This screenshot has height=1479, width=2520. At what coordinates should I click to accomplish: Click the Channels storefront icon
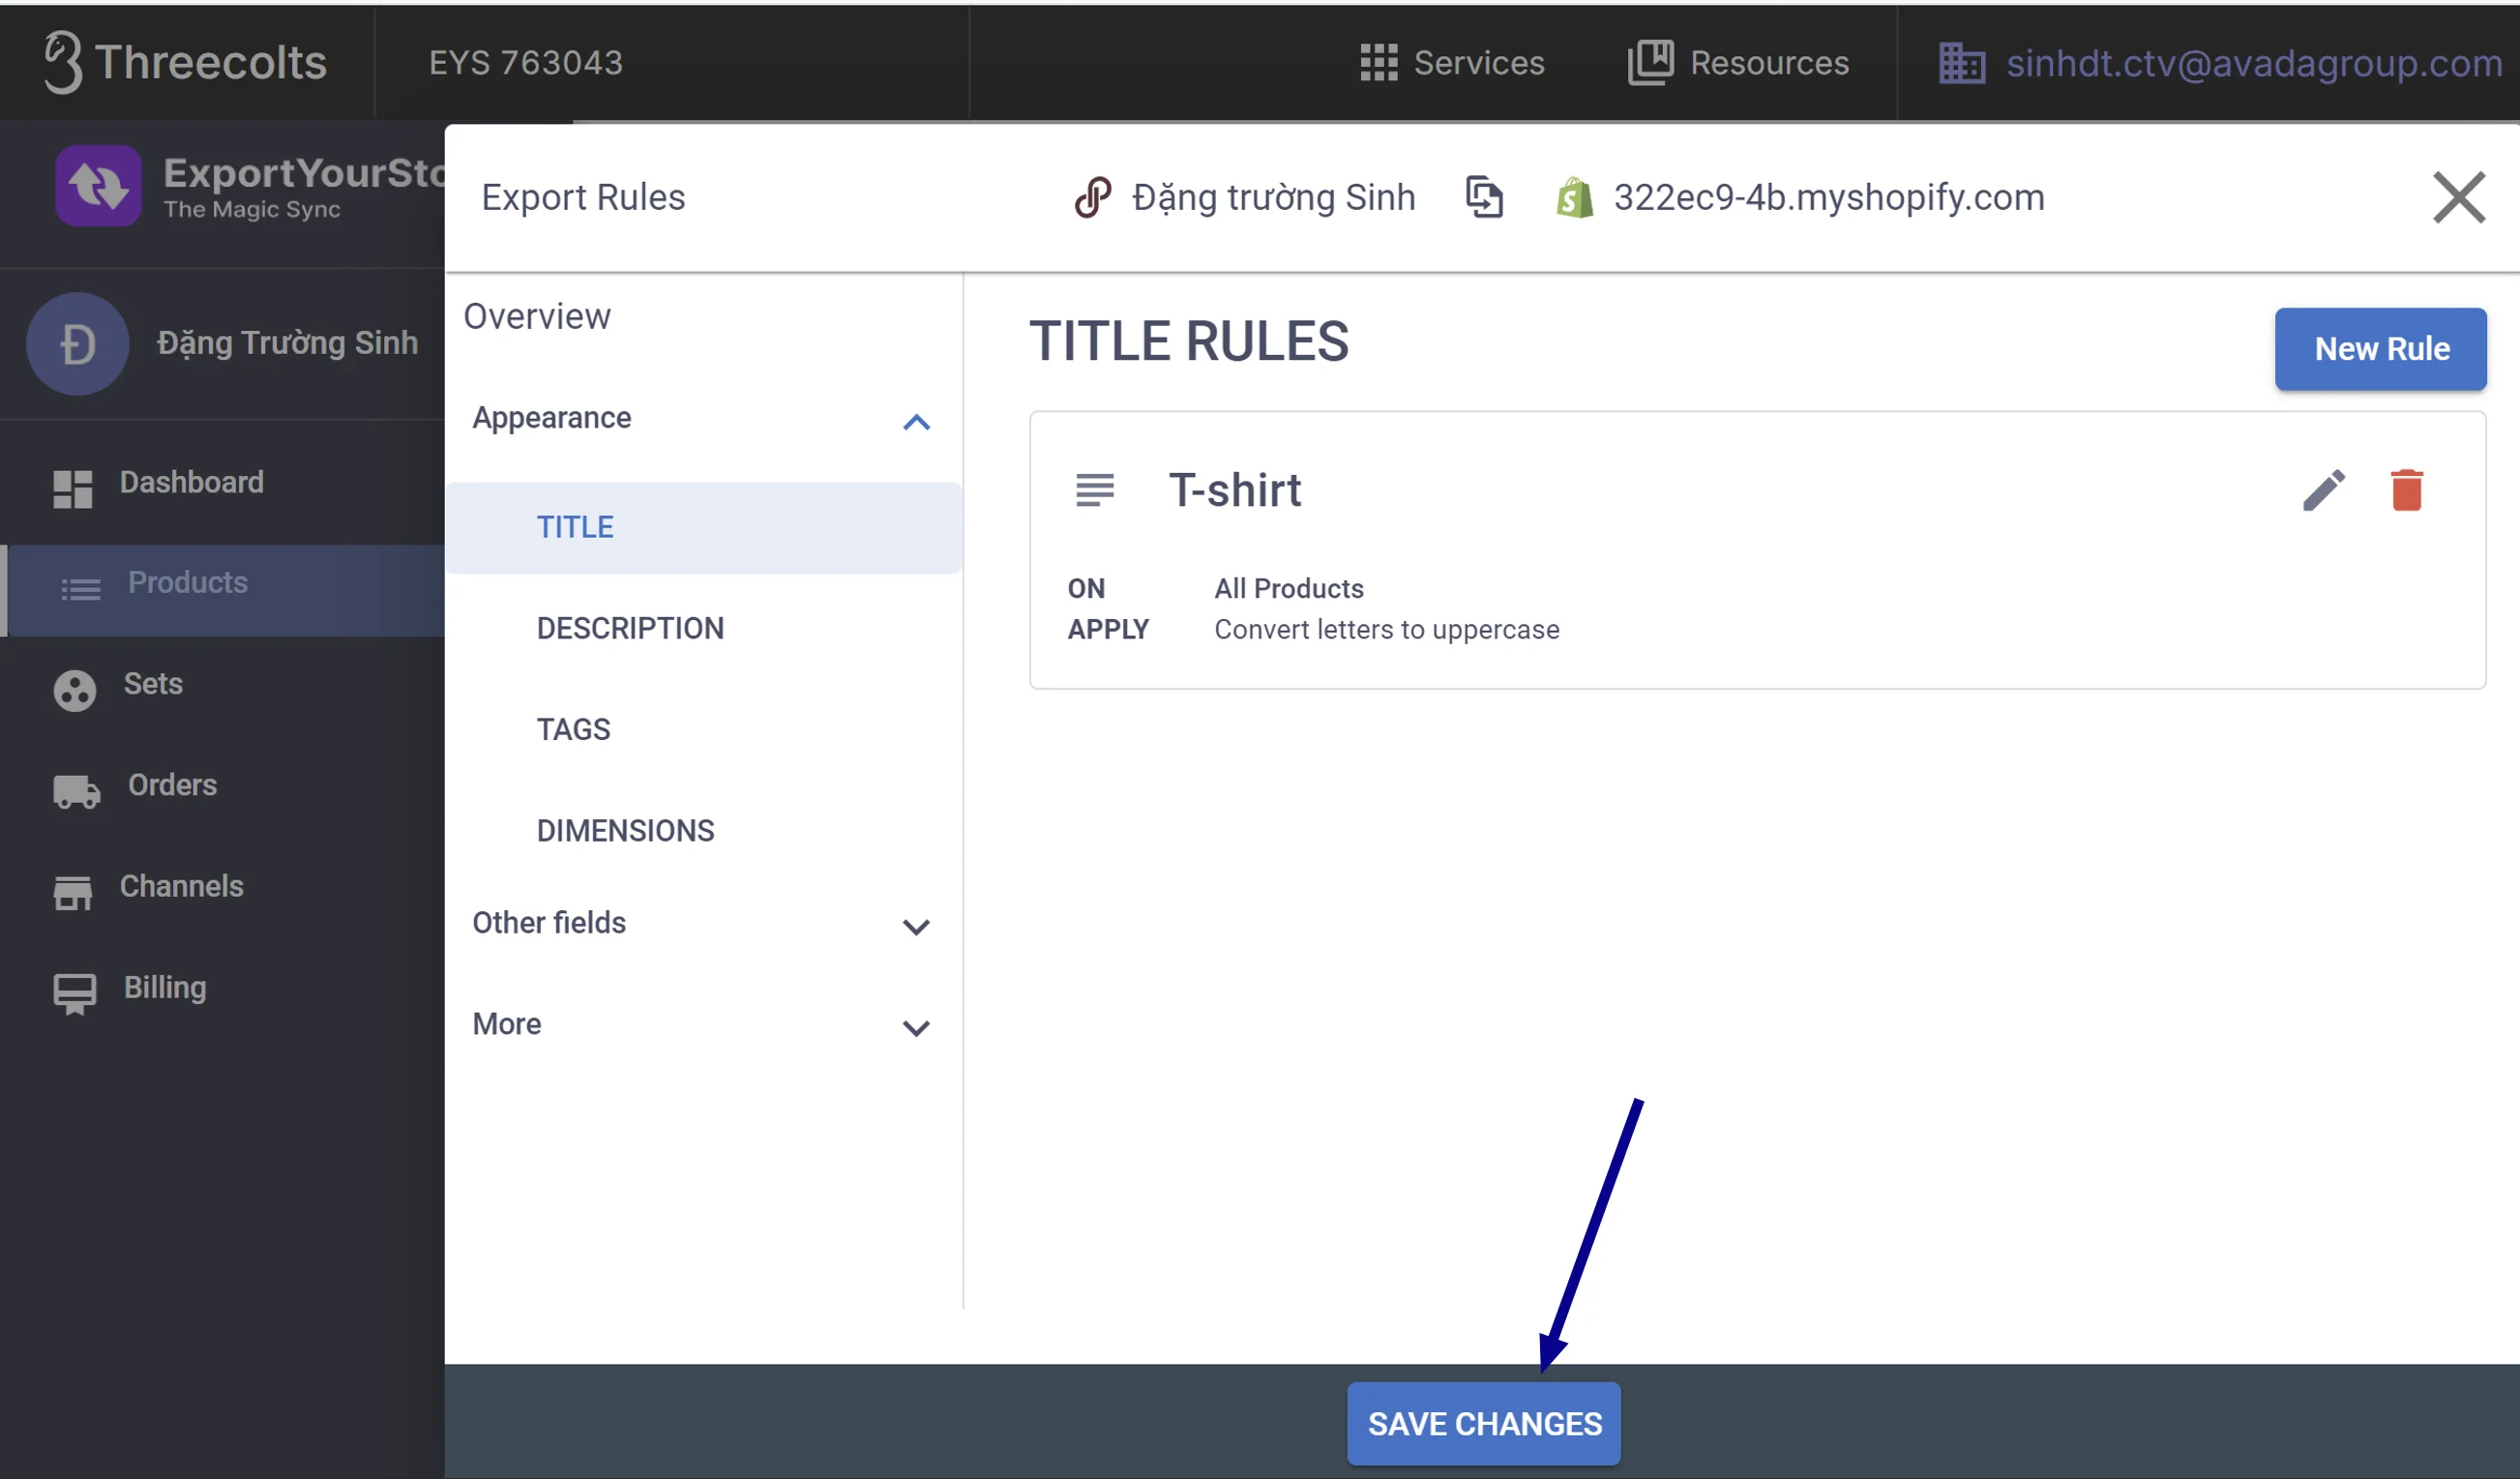click(x=72, y=892)
